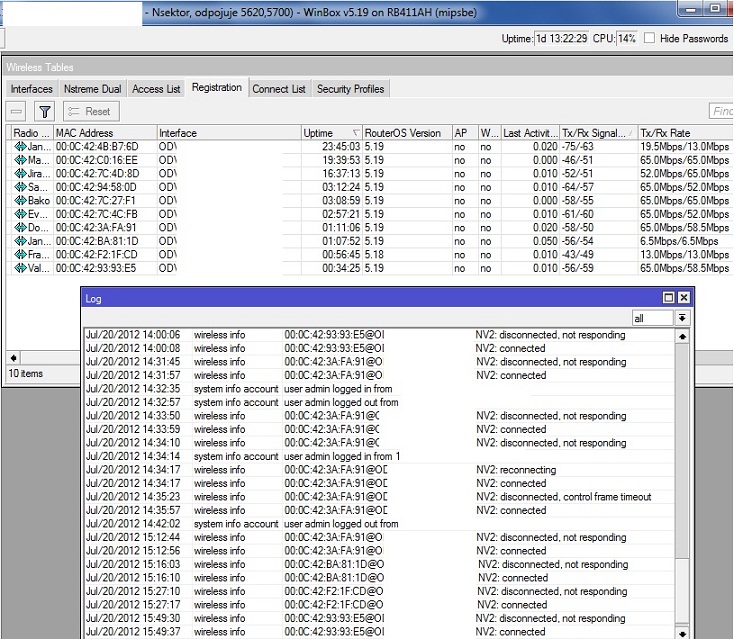The height and width of the screenshot is (639, 734).
Task: Select log entry at 15:27:17
Action: [x=379, y=604]
